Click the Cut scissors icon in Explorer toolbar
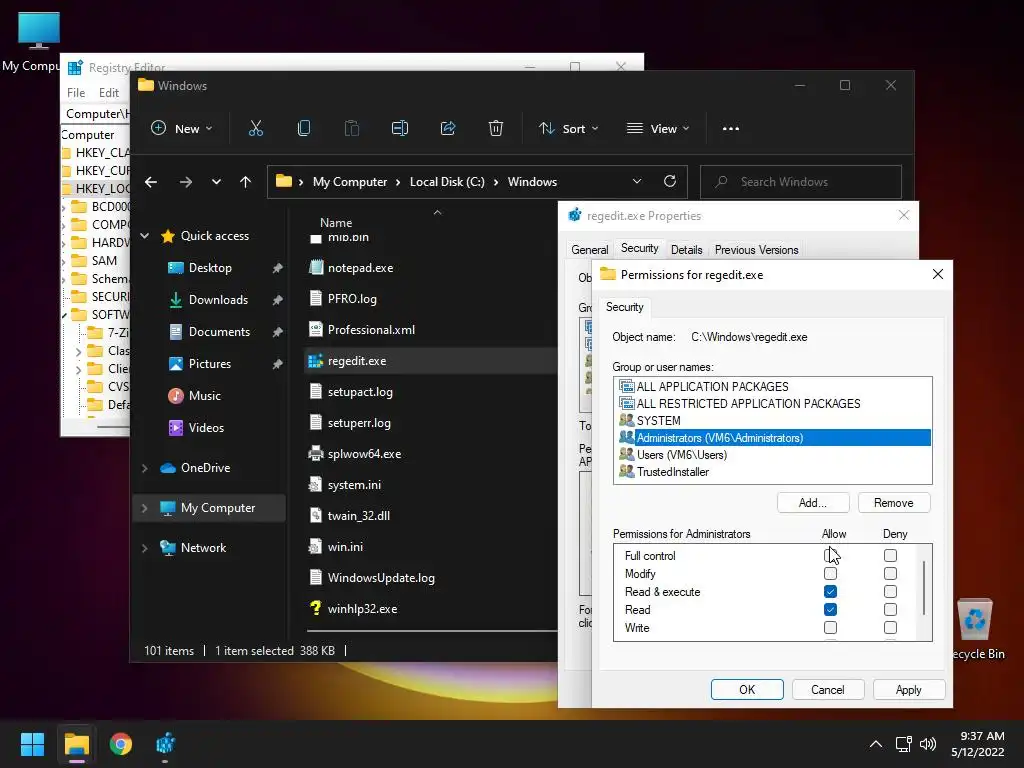This screenshot has width=1024, height=768. coord(256,128)
